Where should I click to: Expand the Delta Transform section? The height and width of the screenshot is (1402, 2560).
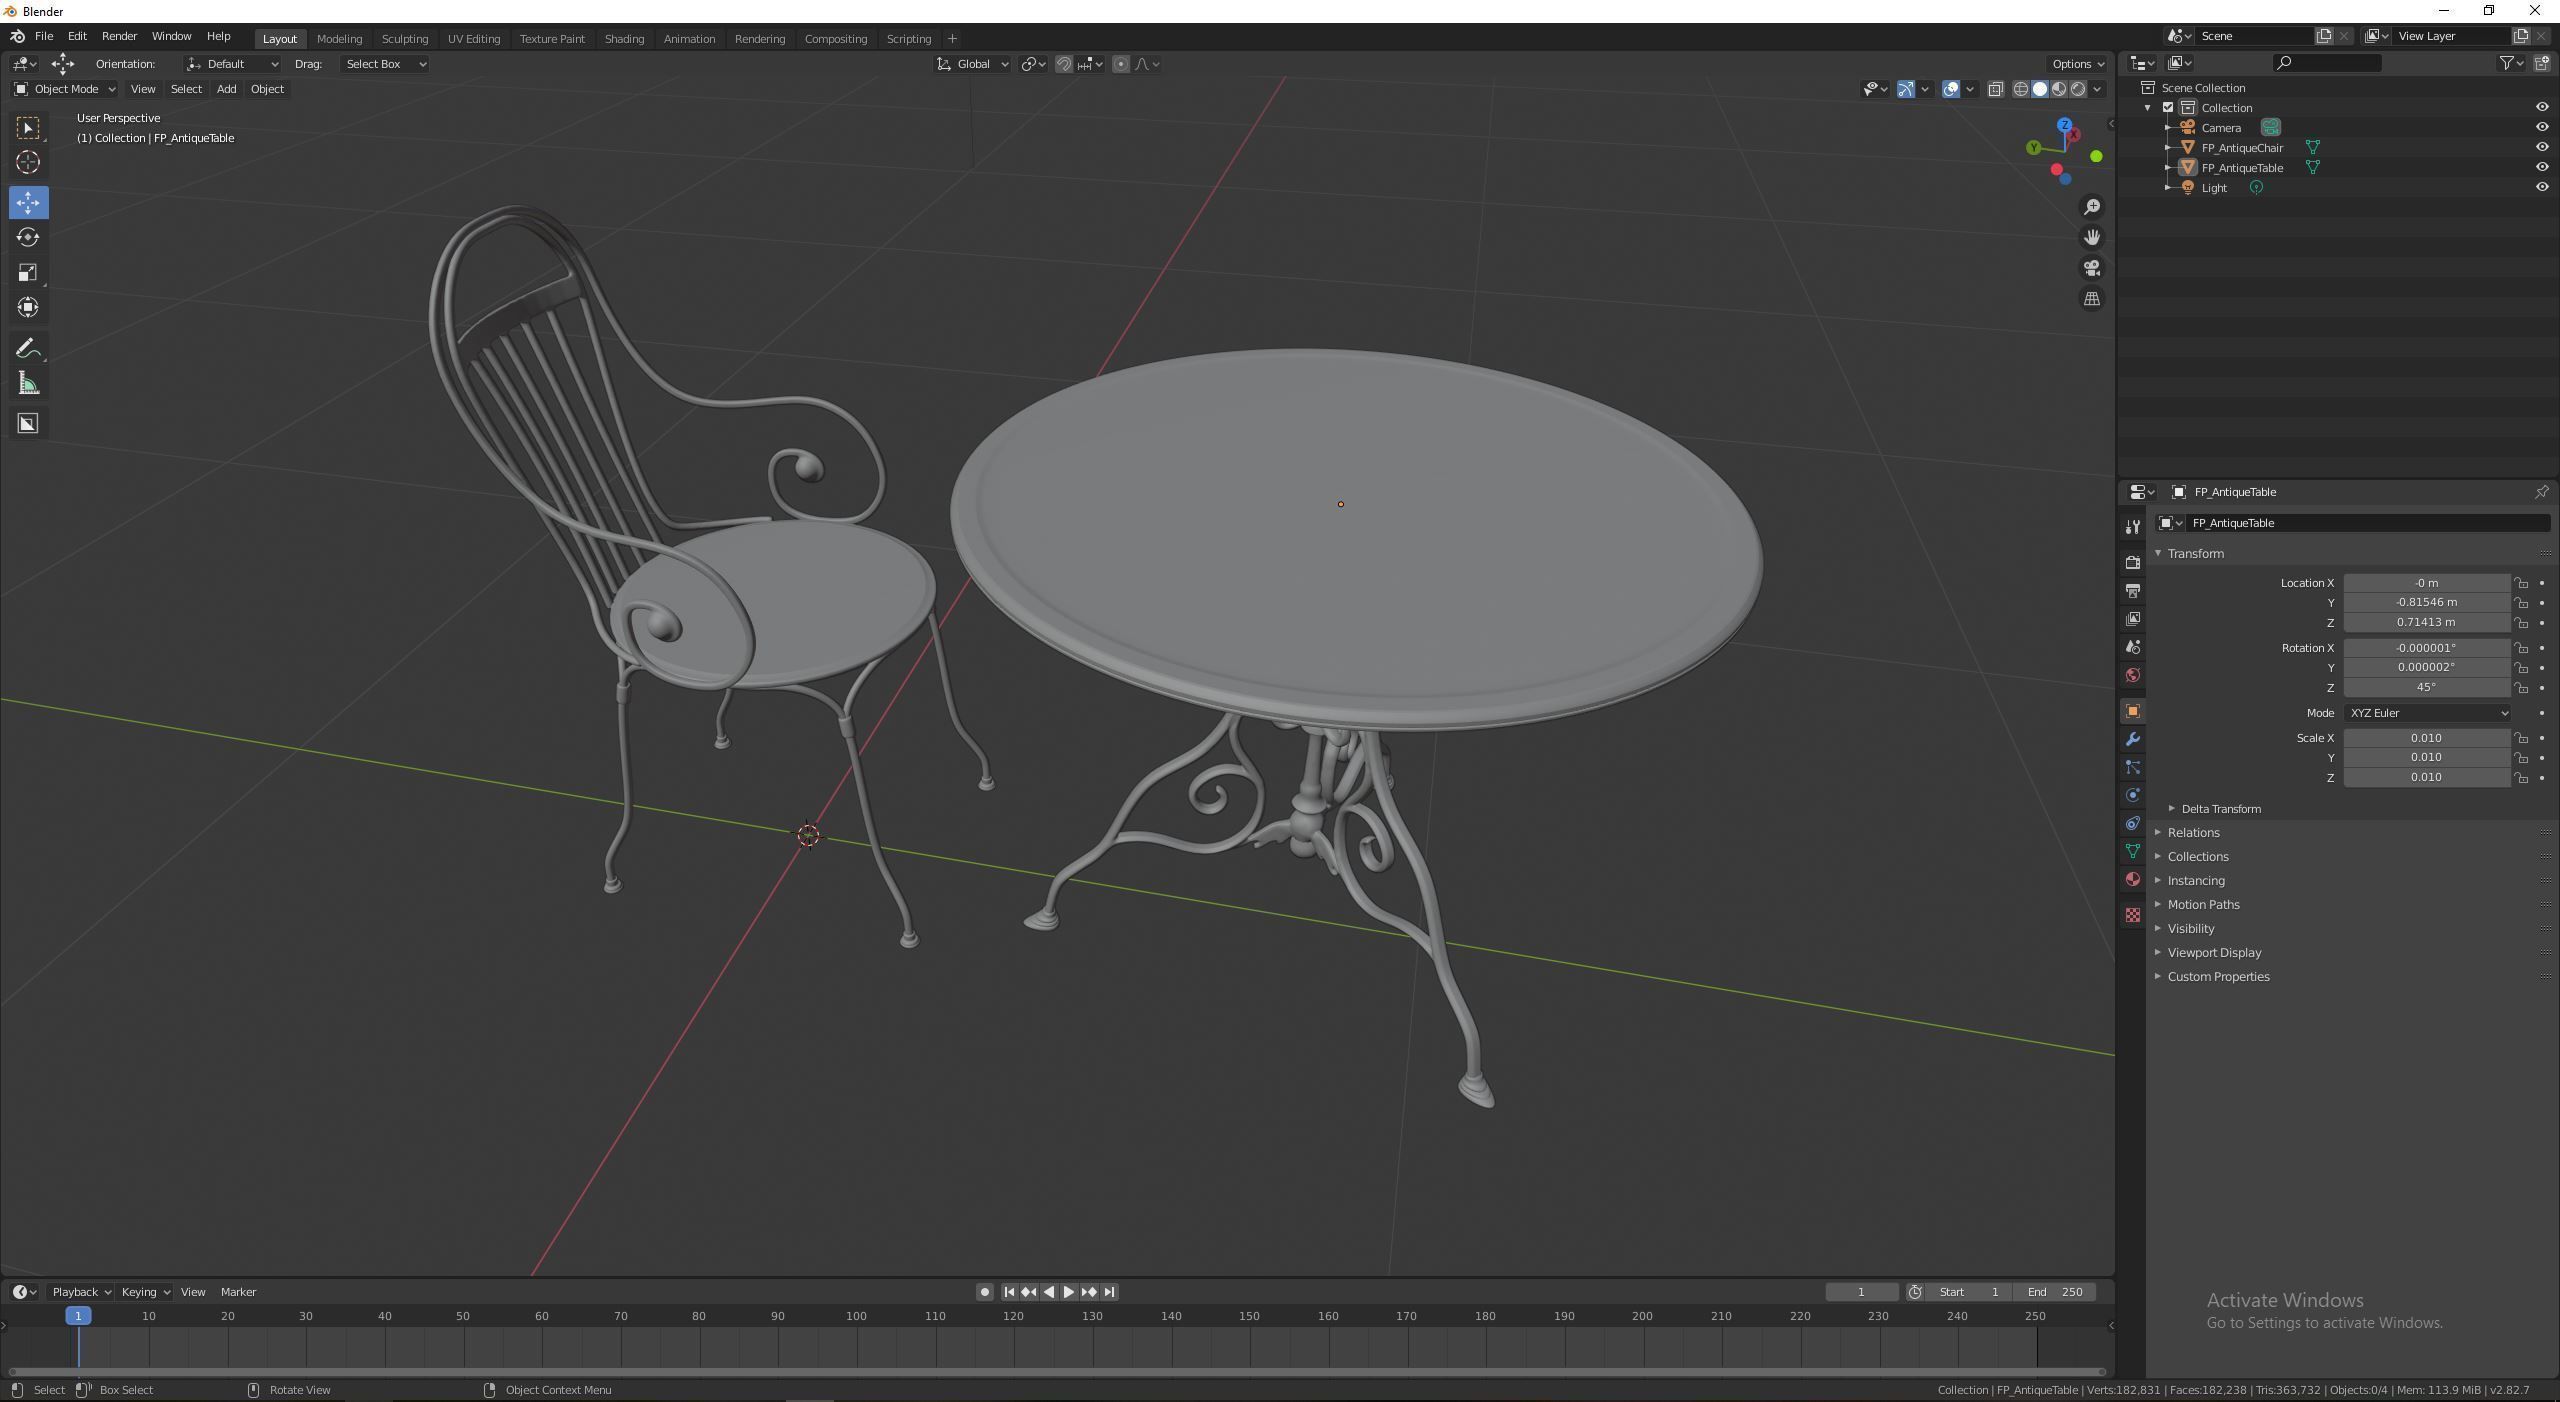[2220, 808]
